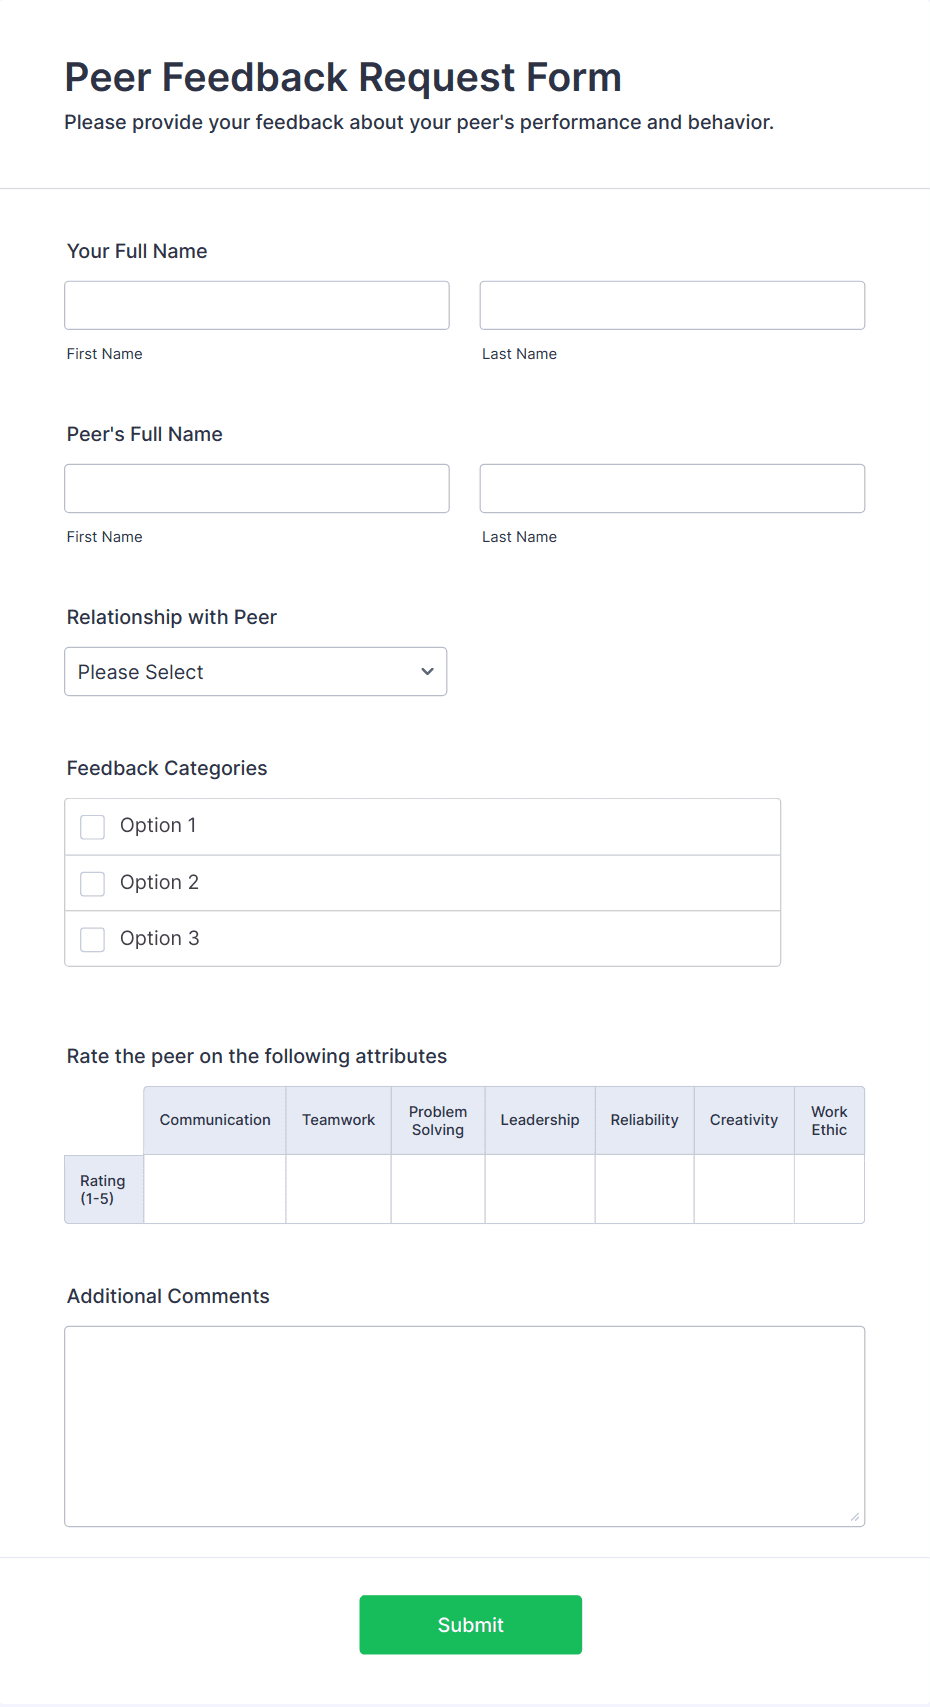
Task: Enable the Option 3 checkbox
Action: pyautogui.click(x=93, y=939)
